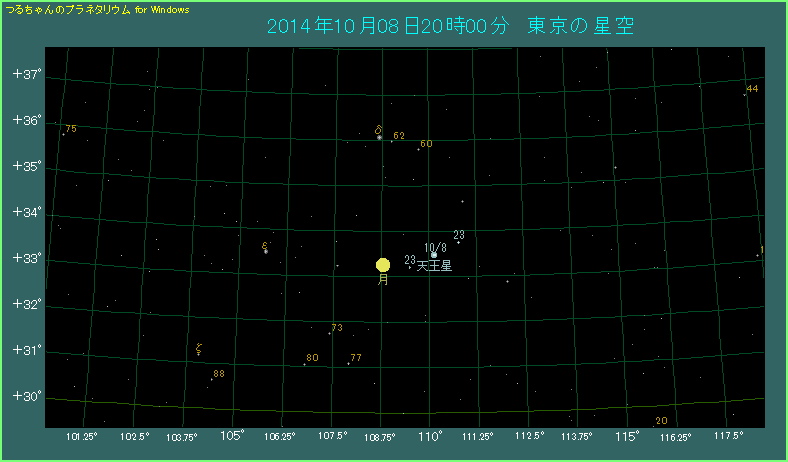788x462 pixels.
Task: Select the Uranus marker labeled 天王星
Action: pyautogui.click(x=433, y=255)
